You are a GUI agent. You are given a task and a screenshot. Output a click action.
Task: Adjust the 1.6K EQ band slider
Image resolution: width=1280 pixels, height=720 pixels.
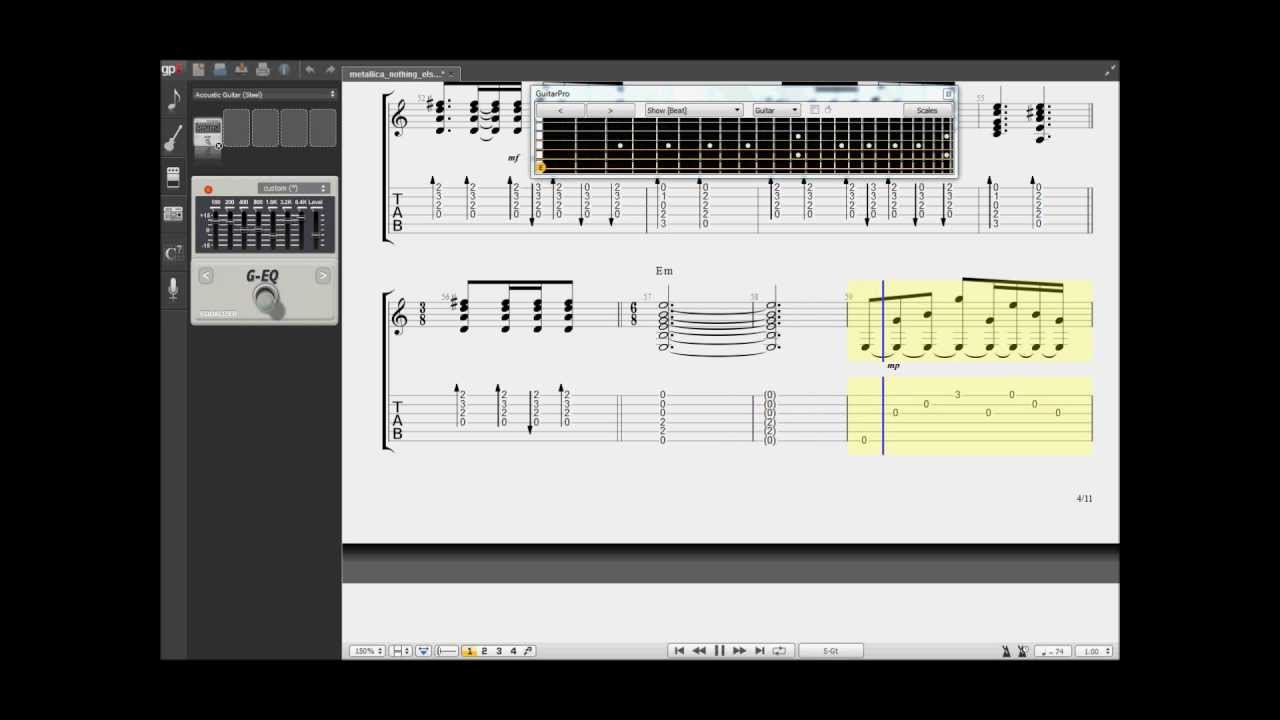pos(273,230)
